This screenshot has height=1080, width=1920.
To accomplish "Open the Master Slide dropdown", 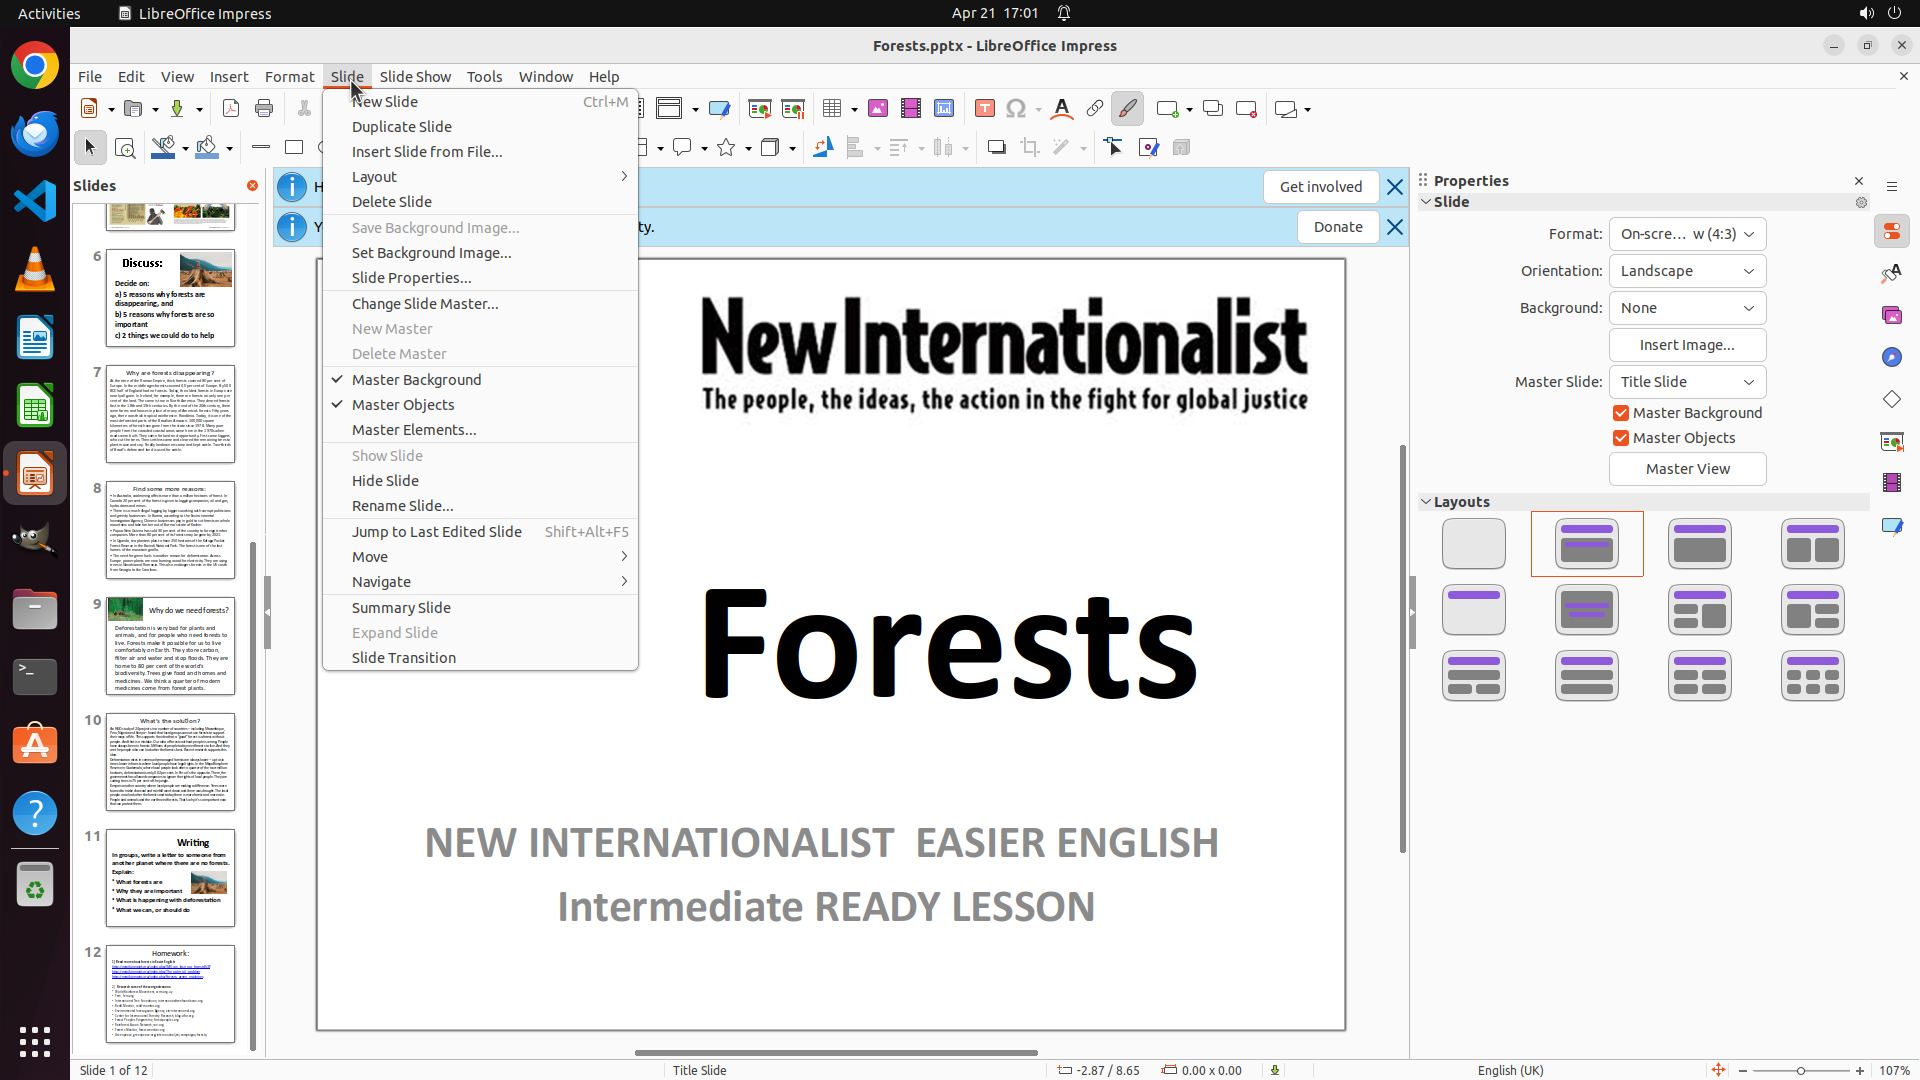I will click(1687, 382).
